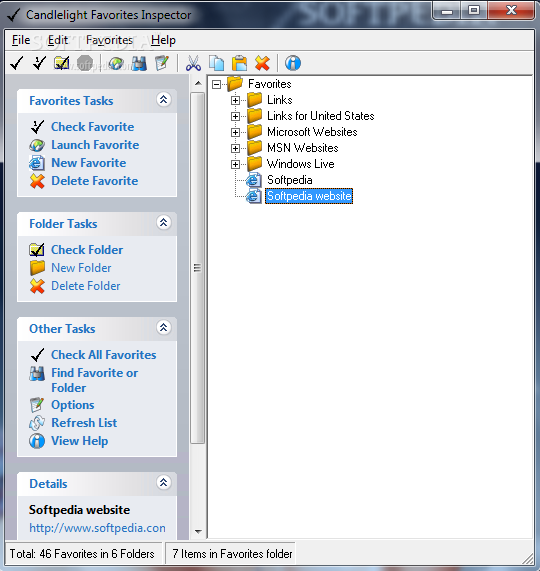The image size is (540, 571).
Task: Click the Paste clipboard toolbar icon
Action: (x=239, y=63)
